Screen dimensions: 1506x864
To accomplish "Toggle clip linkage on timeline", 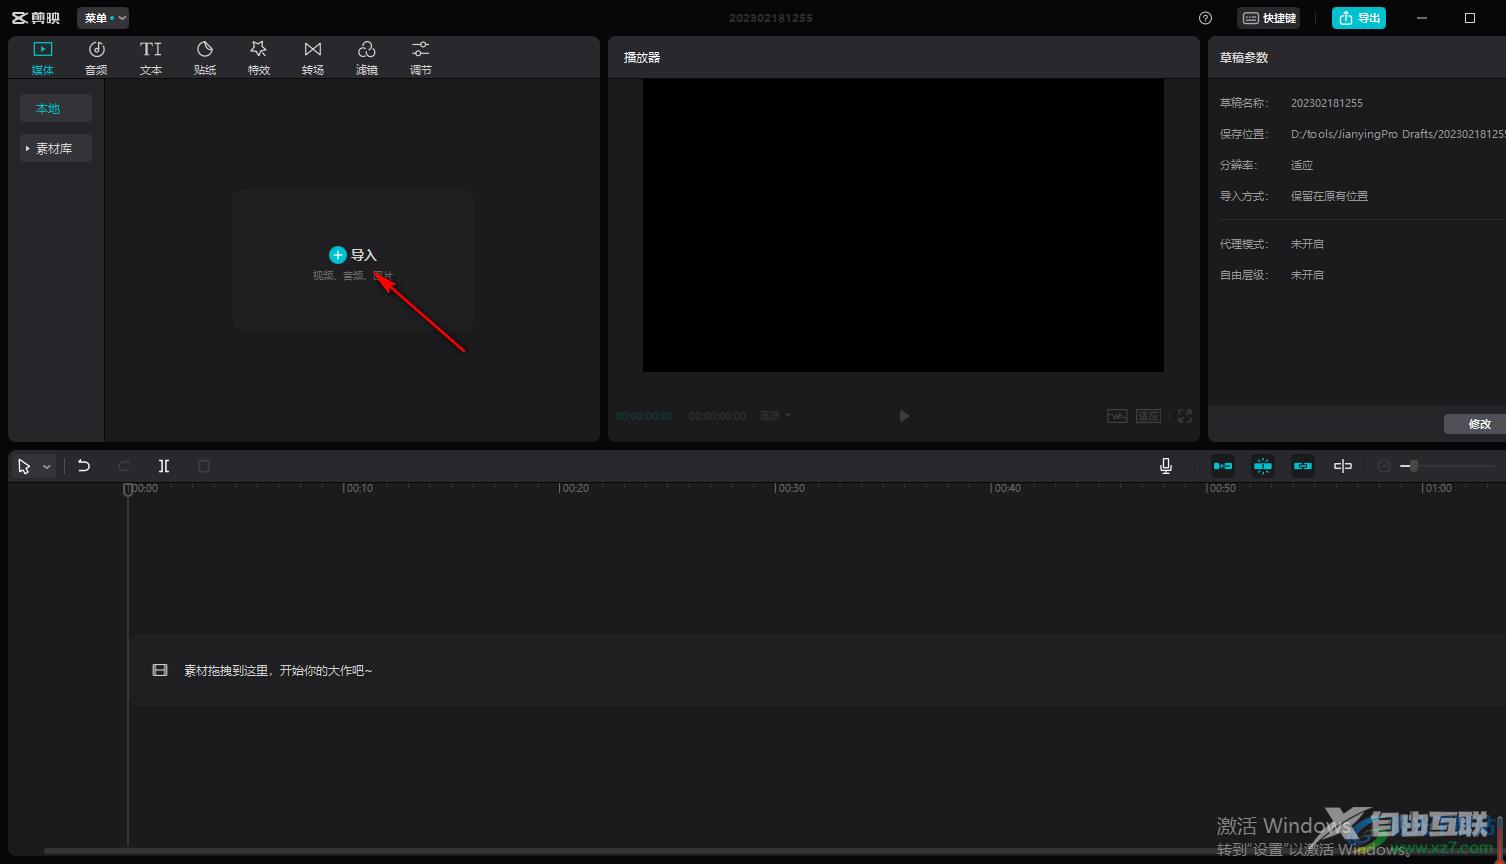I will point(1303,466).
